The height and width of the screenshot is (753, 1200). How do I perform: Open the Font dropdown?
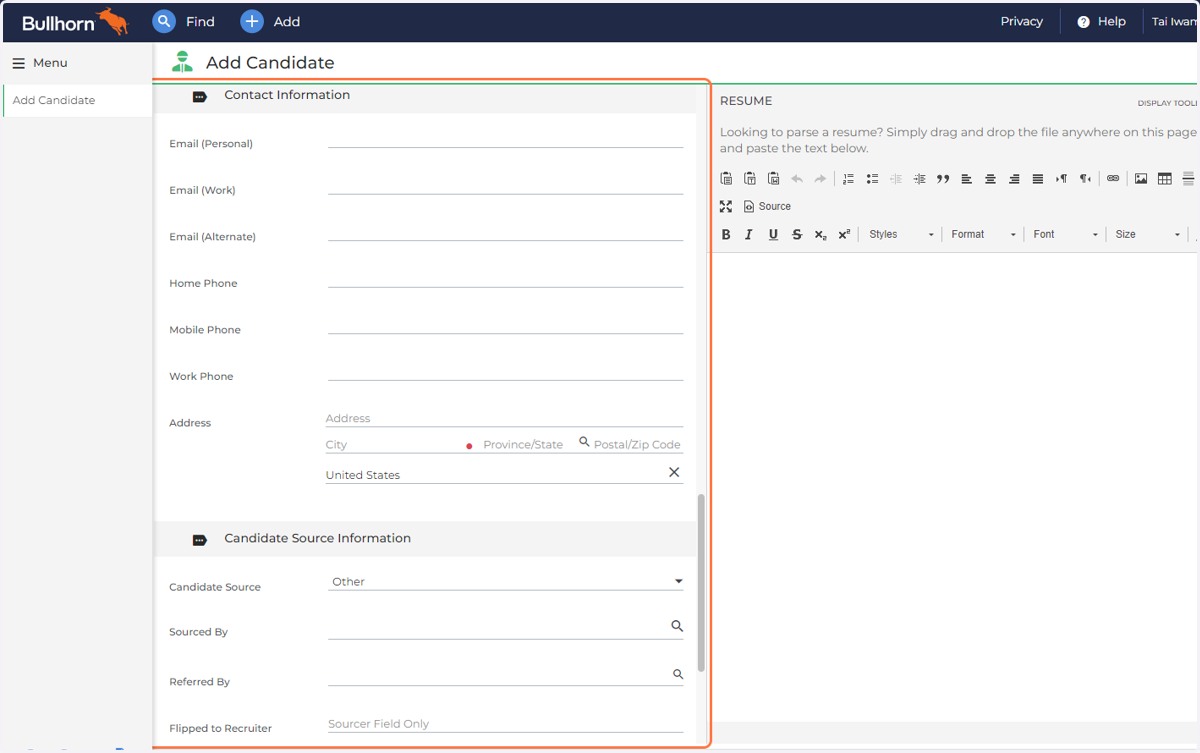coord(1065,234)
